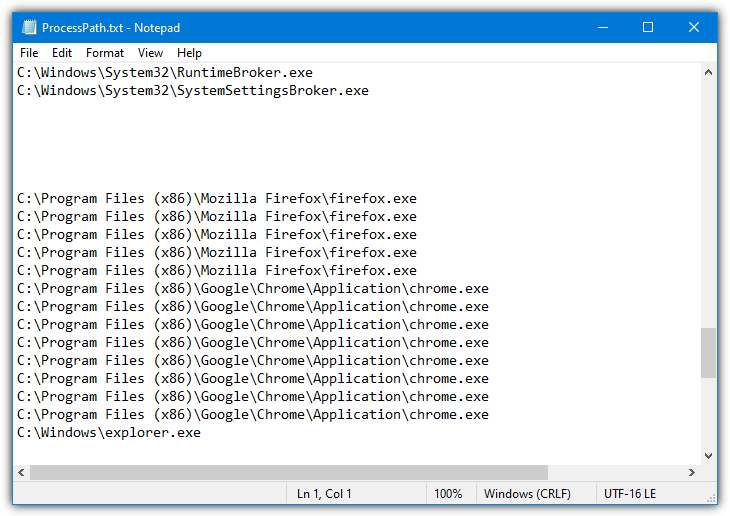
Task: Click the UTF-16 LE encoding status entry
Action: point(630,494)
